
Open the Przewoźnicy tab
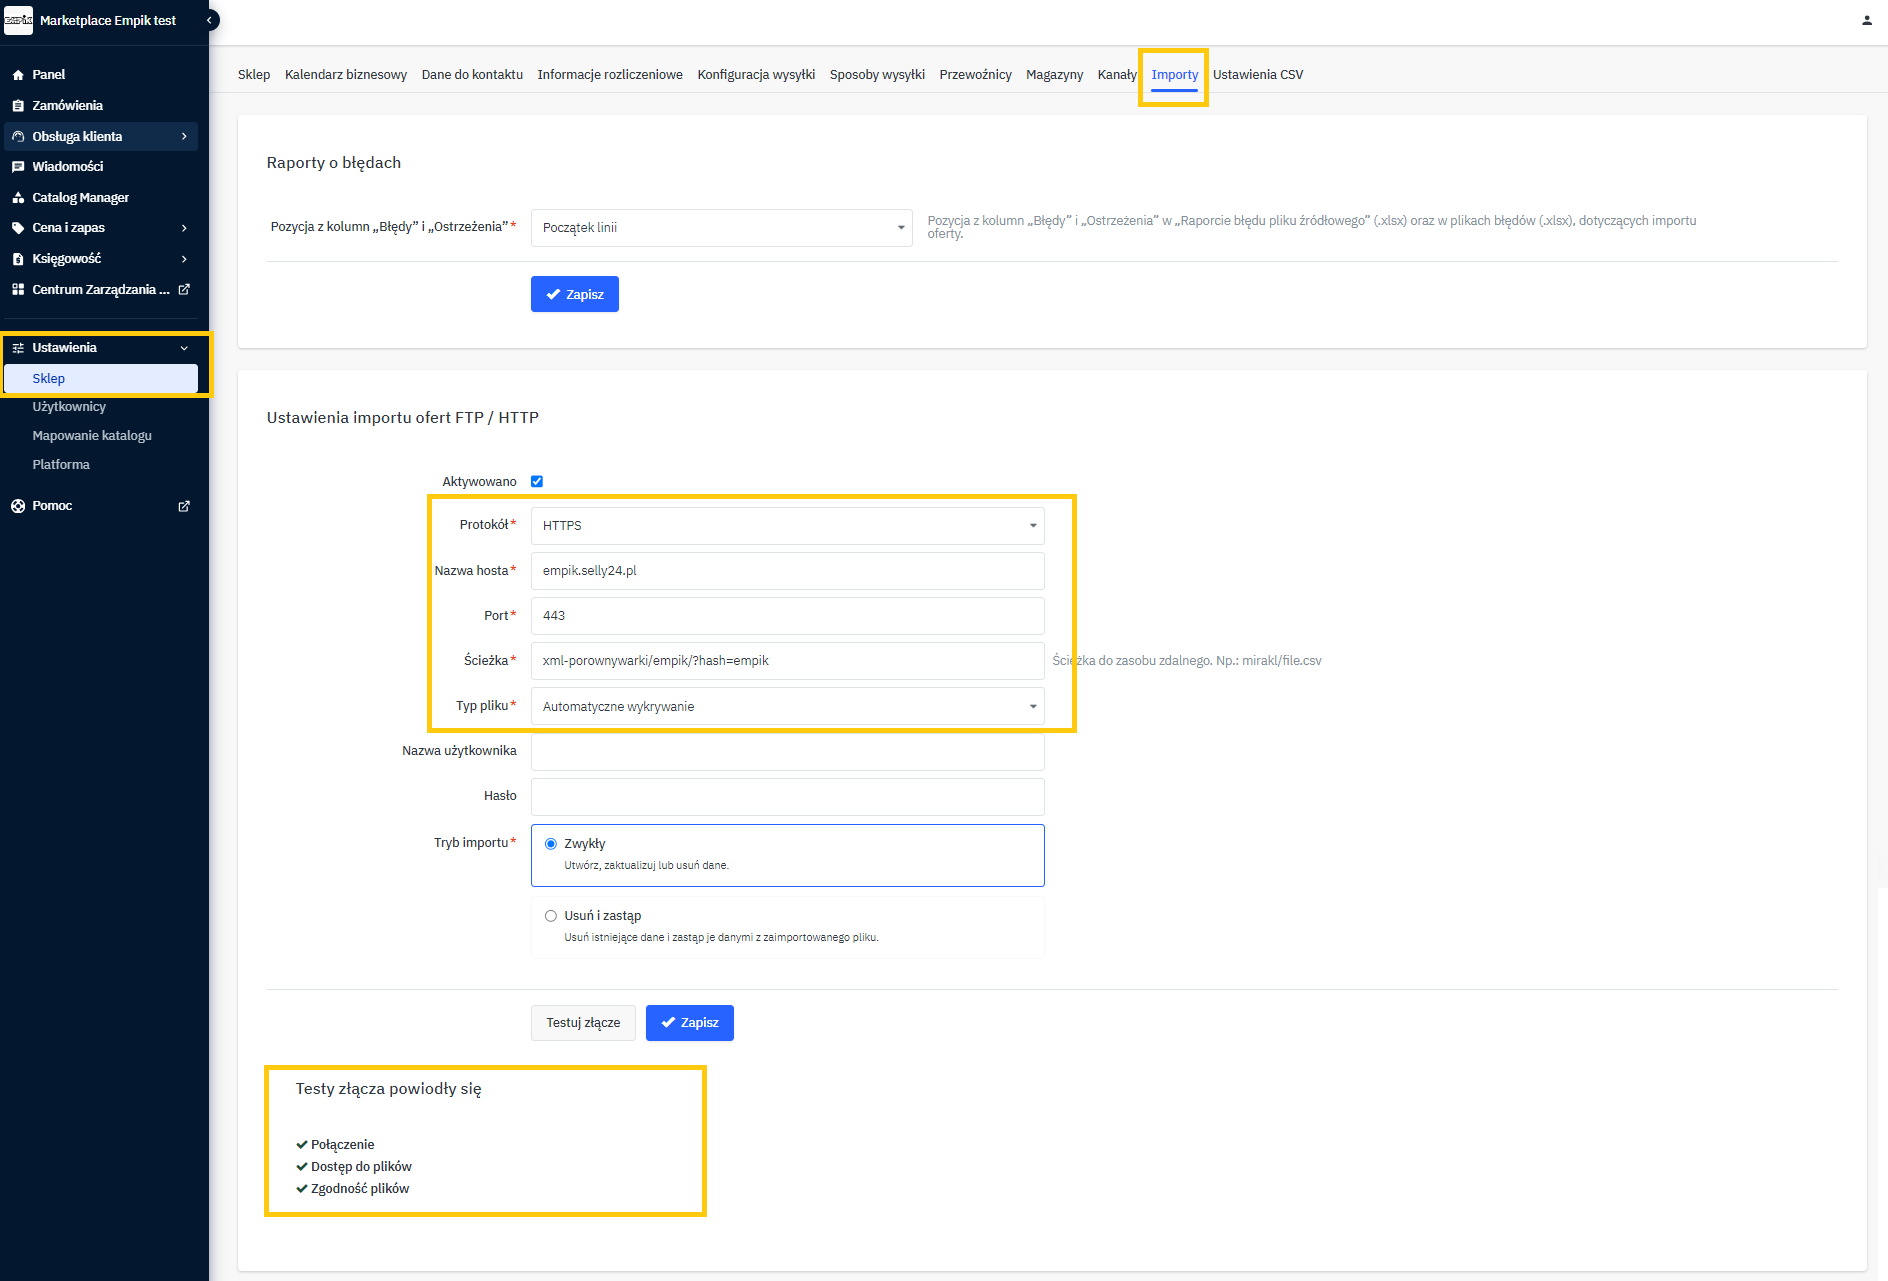coord(975,75)
